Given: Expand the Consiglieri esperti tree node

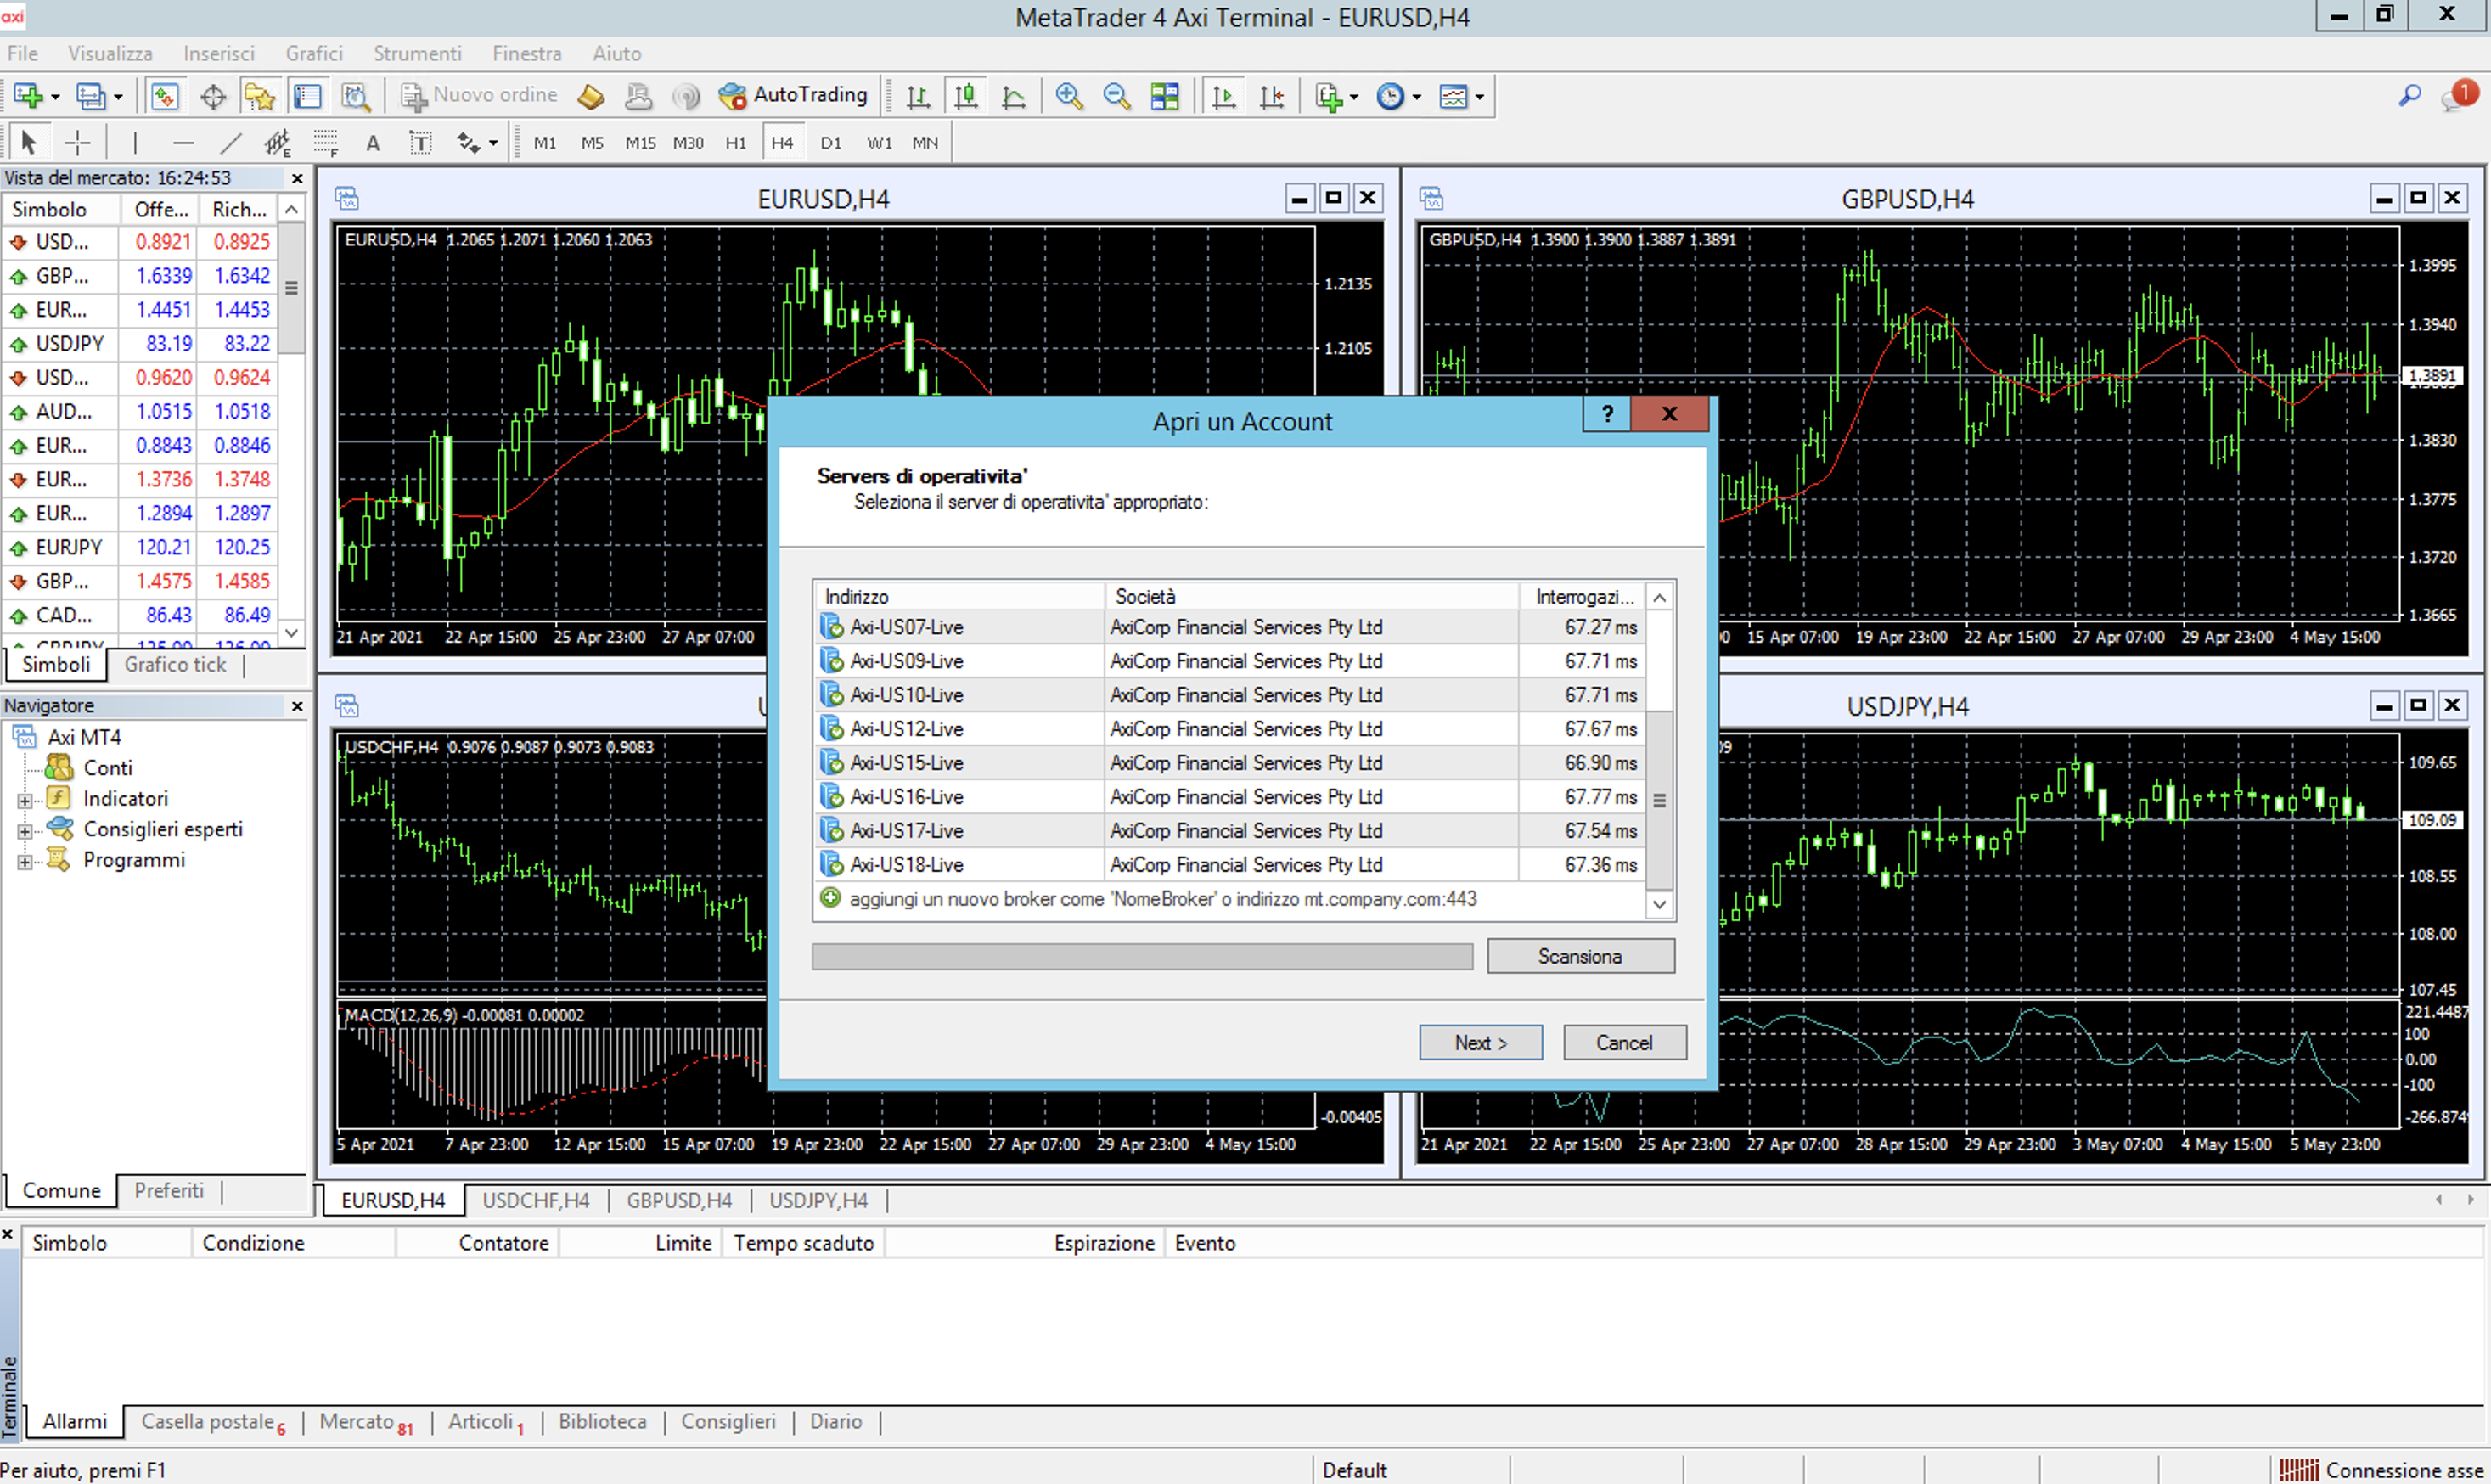Looking at the screenshot, I should (24, 831).
